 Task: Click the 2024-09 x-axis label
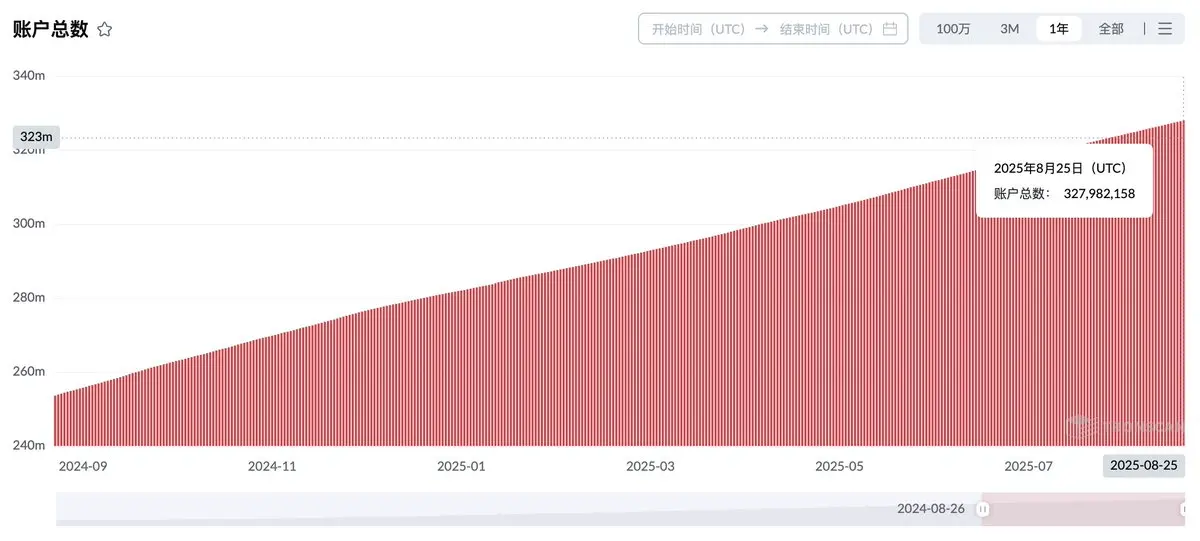coord(81,466)
